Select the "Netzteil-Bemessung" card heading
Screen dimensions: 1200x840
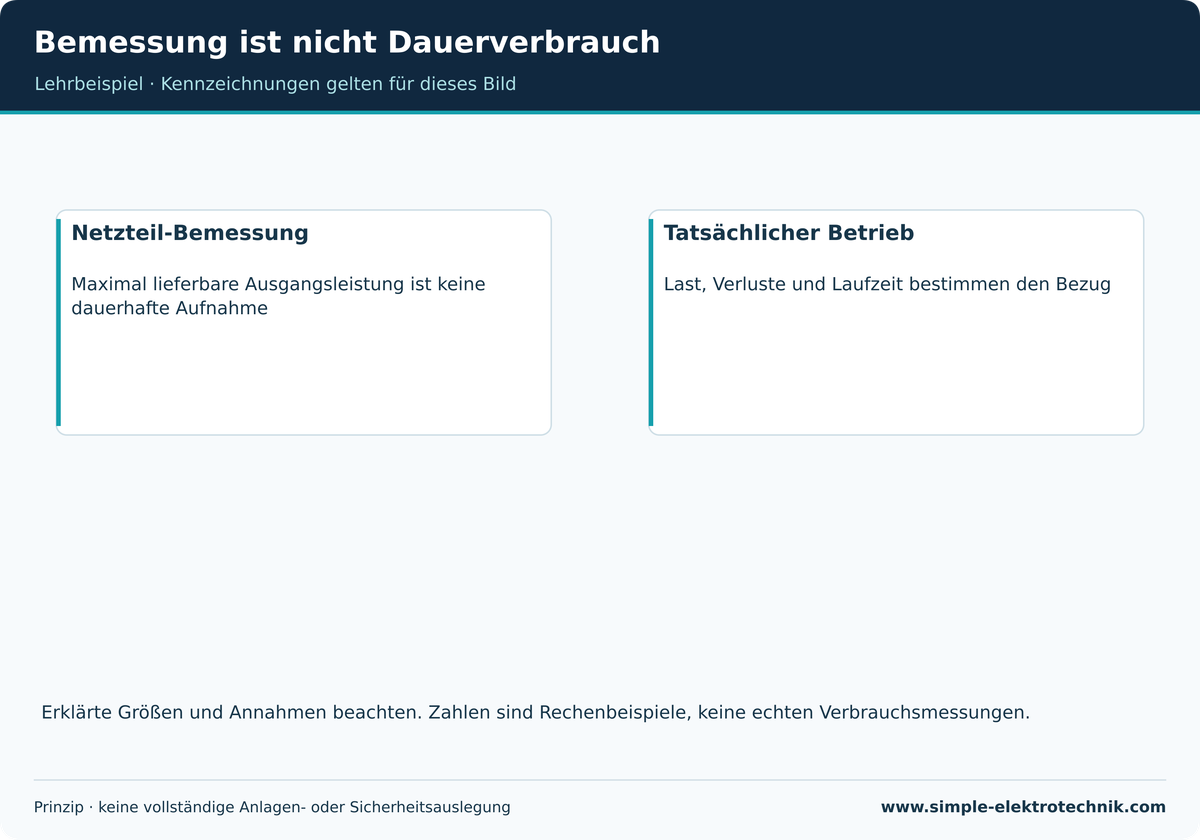190,233
